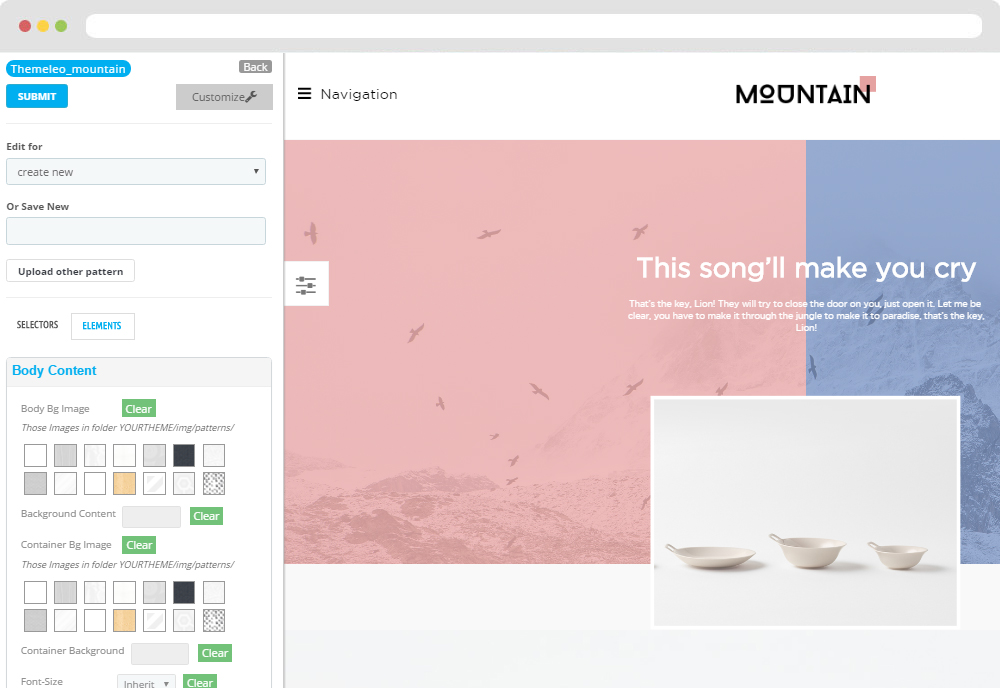
Task: Choose the dotted checker Body Bg pattern
Action: (x=214, y=483)
